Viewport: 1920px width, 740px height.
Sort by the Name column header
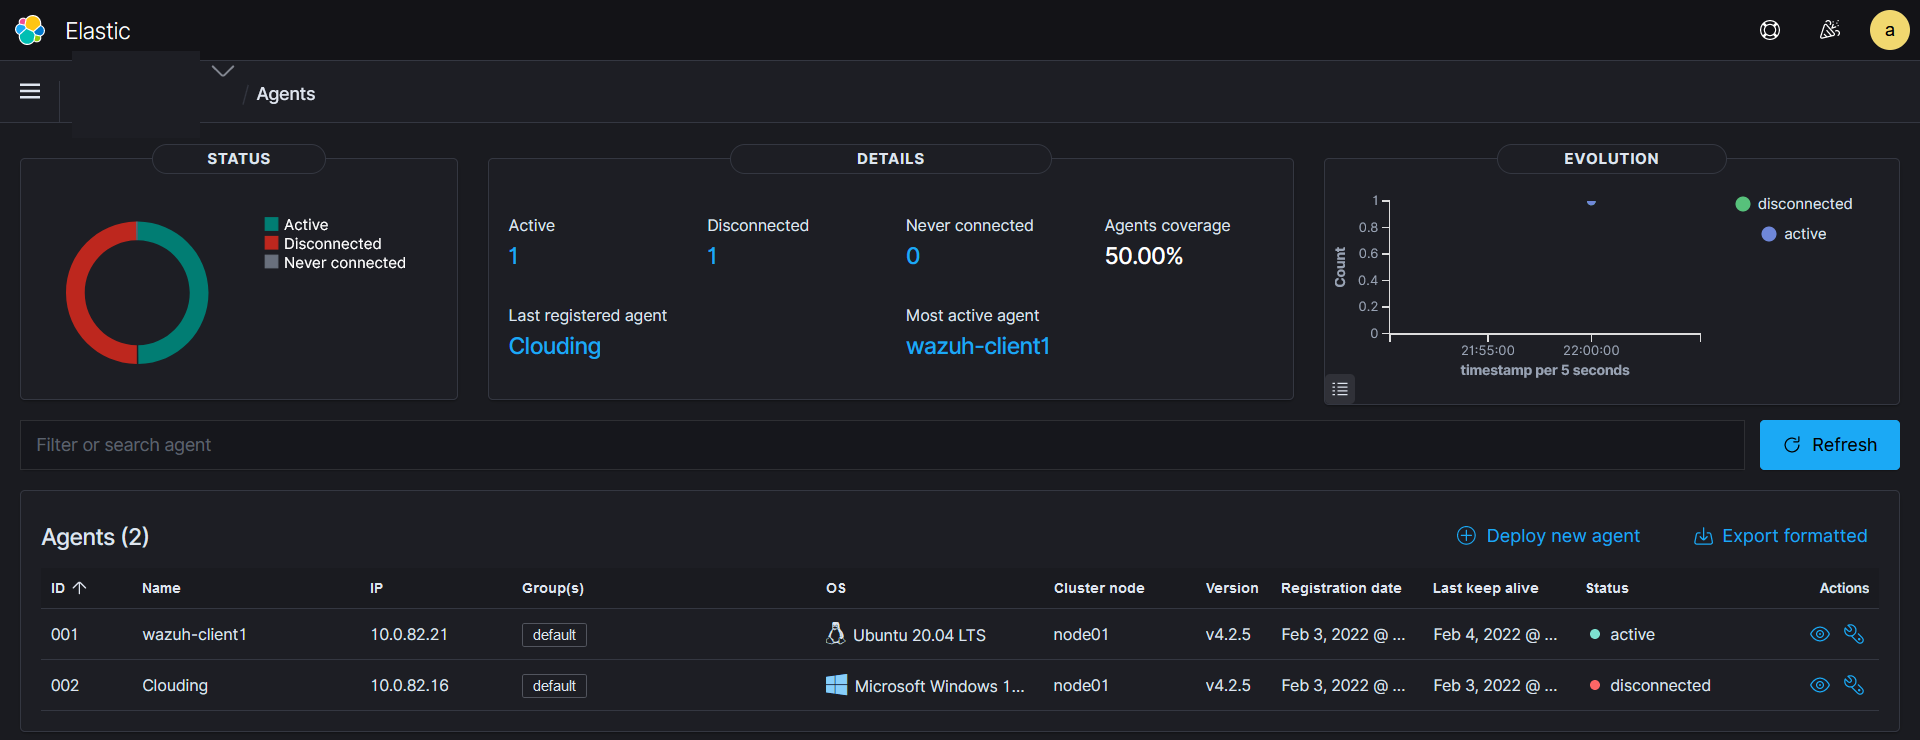tap(161, 588)
